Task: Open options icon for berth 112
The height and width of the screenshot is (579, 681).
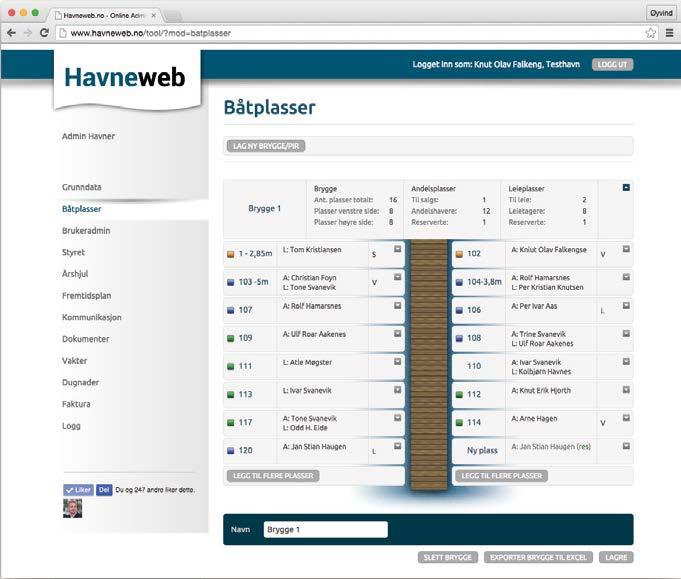Action: [x=626, y=390]
